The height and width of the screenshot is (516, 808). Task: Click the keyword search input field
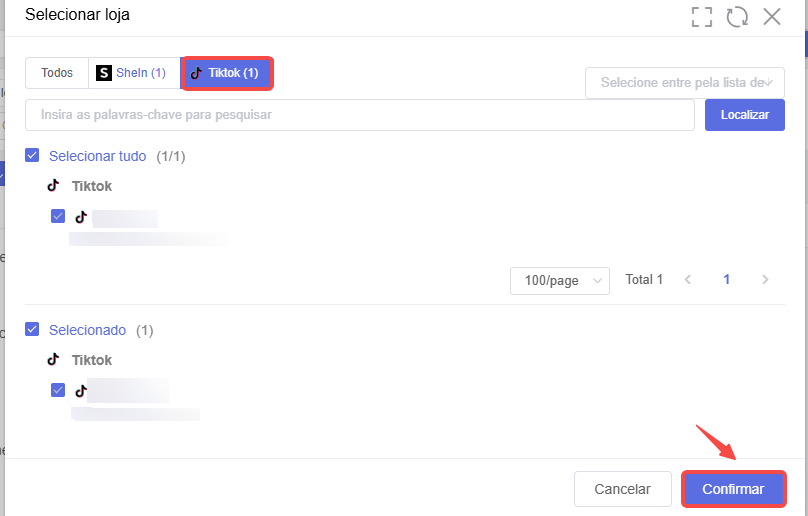pos(360,114)
